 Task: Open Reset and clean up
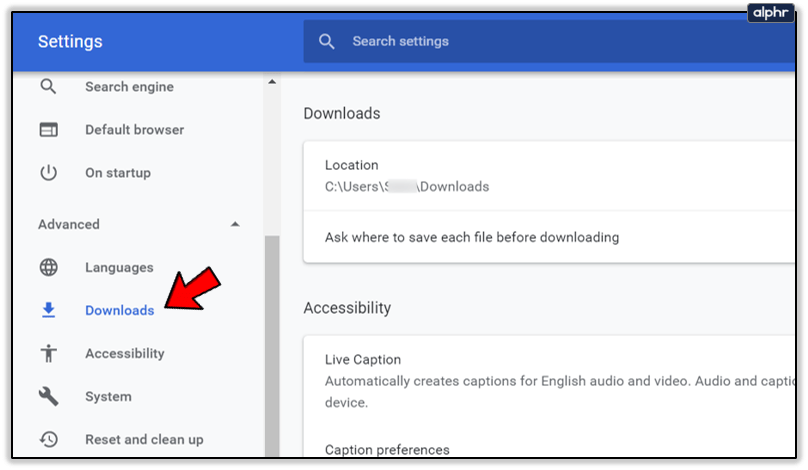(x=144, y=440)
